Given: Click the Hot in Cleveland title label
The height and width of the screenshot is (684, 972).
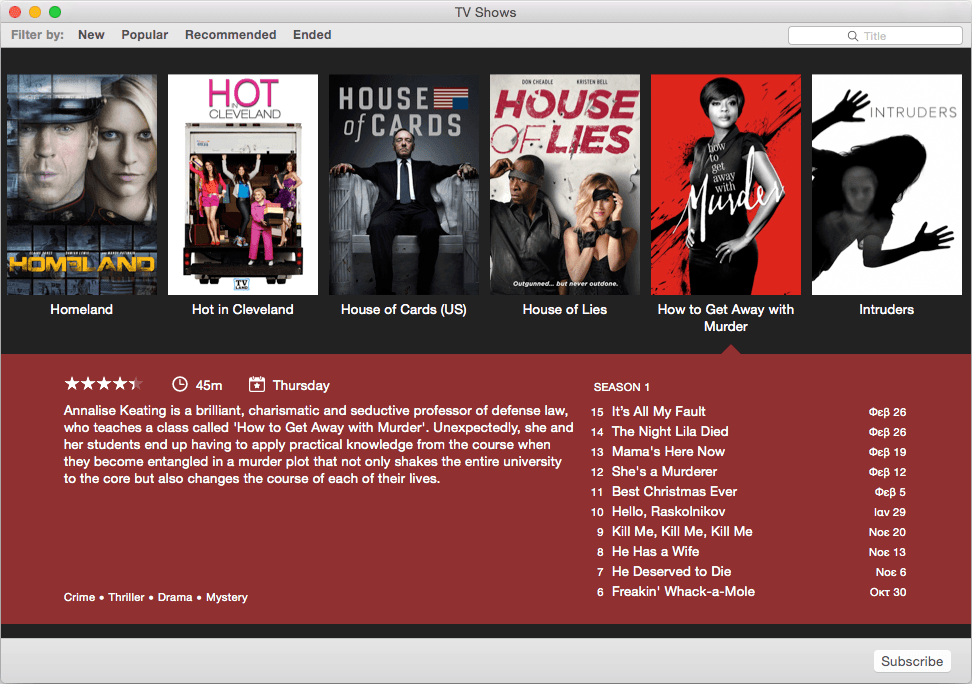Looking at the screenshot, I should point(242,309).
